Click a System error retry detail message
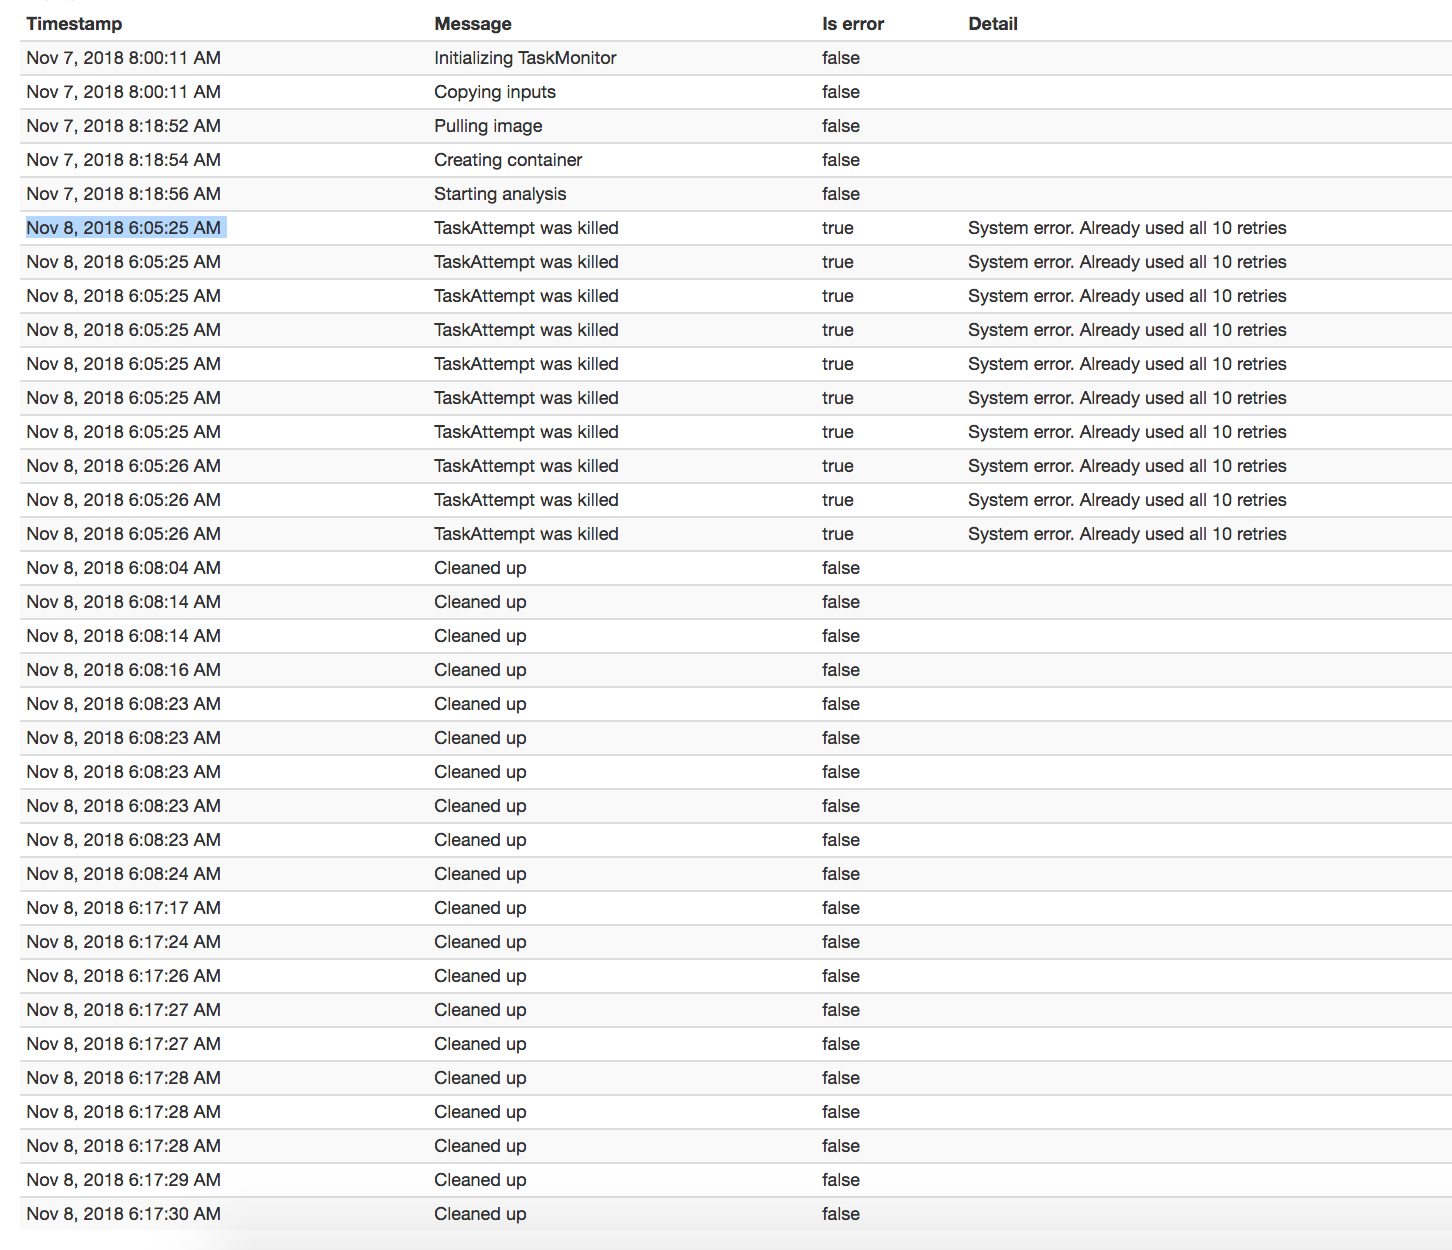Image resolution: width=1452 pixels, height=1250 pixels. (x=1126, y=296)
